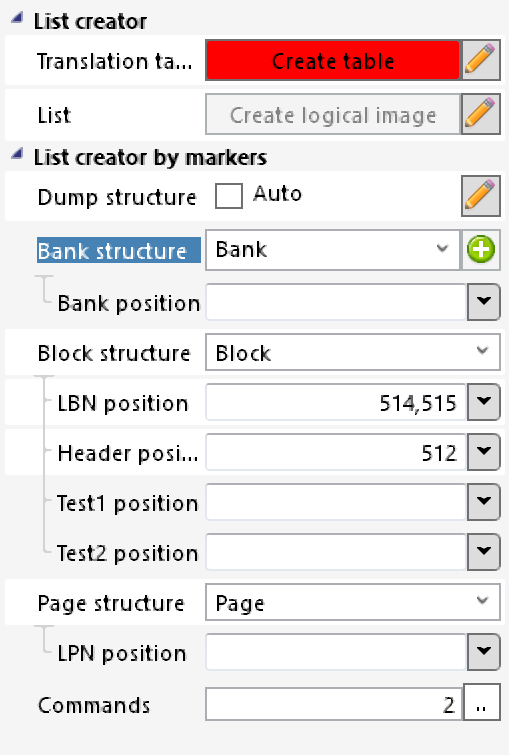Open the Commands ellipsis browse button
This screenshot has height=755, width=509.
click(x=481, y=704)
